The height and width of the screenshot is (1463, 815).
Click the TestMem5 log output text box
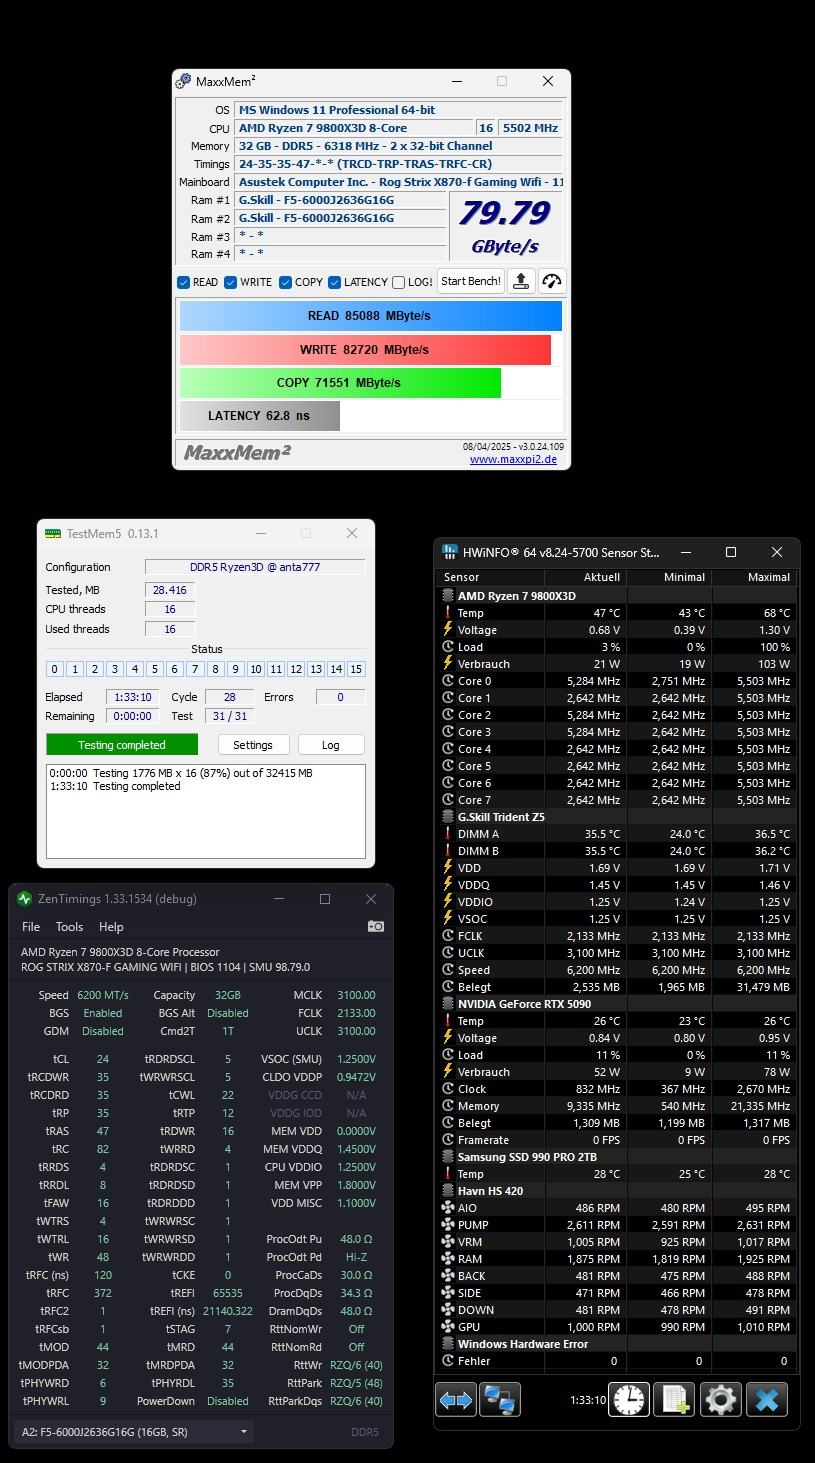point(206,811)
